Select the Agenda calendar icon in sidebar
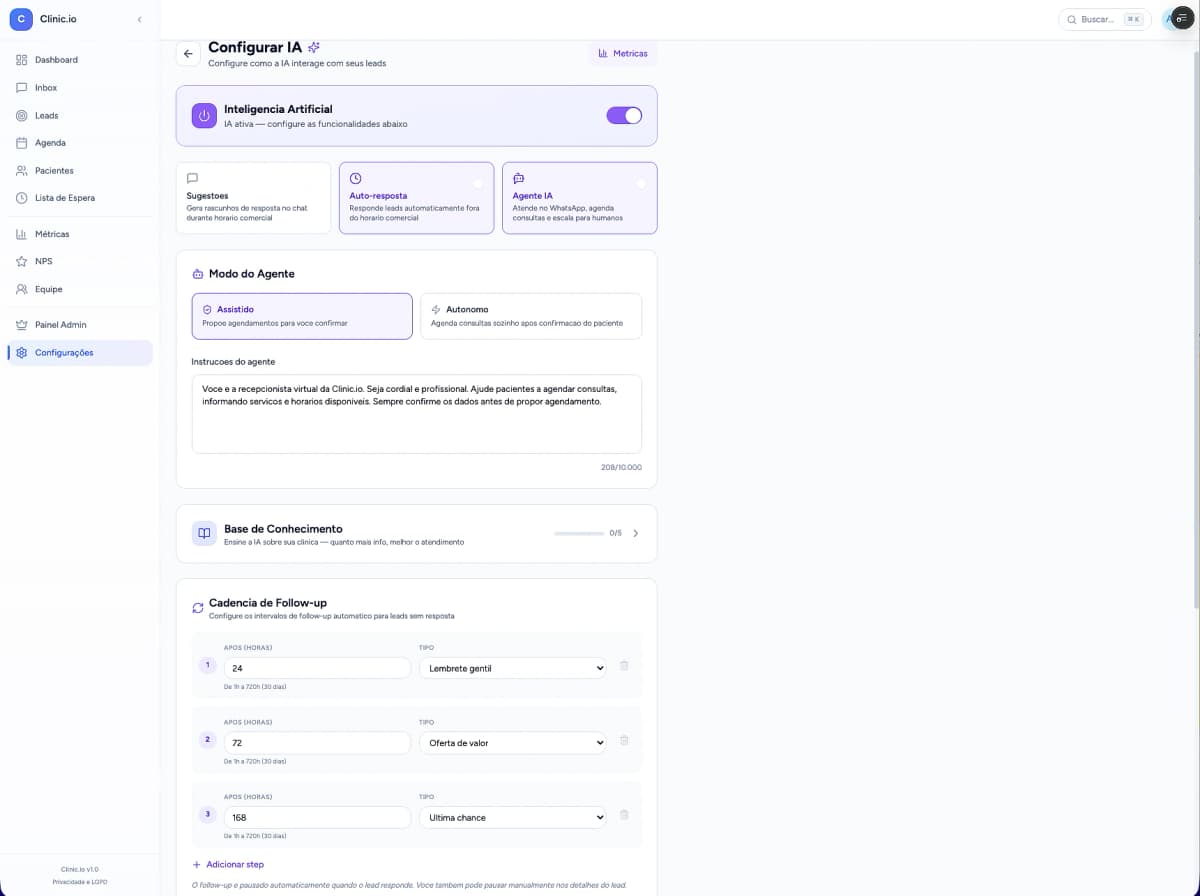 point(22,142)
